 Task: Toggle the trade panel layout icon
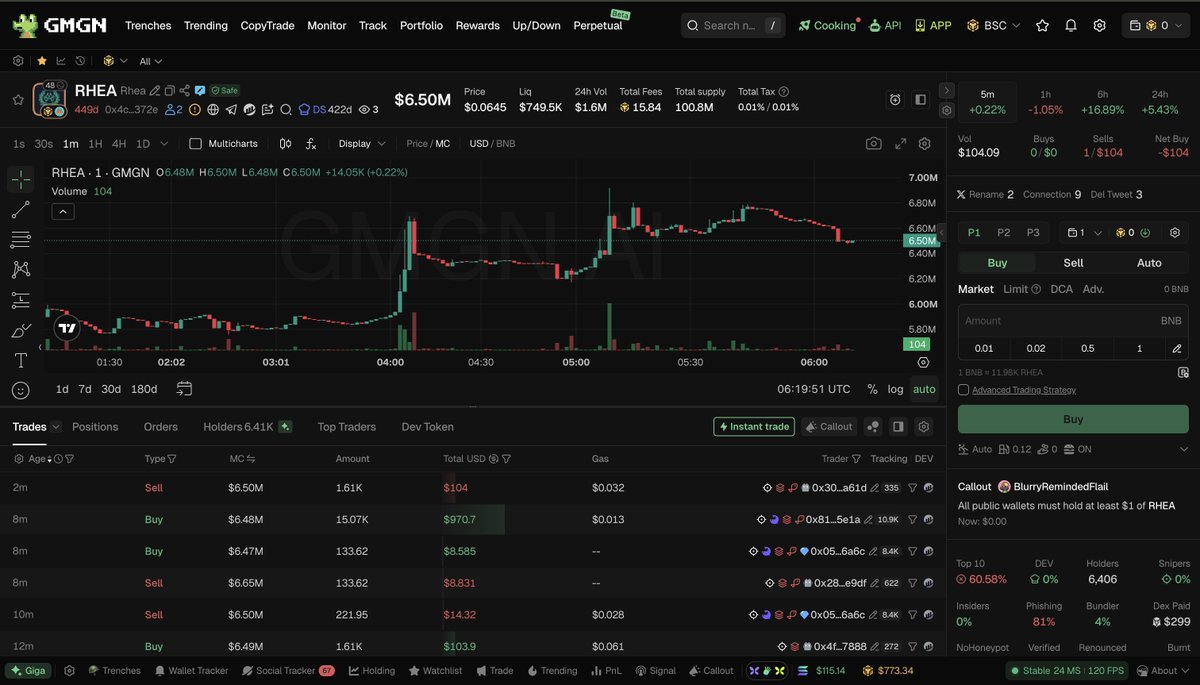tap(898, 426)
